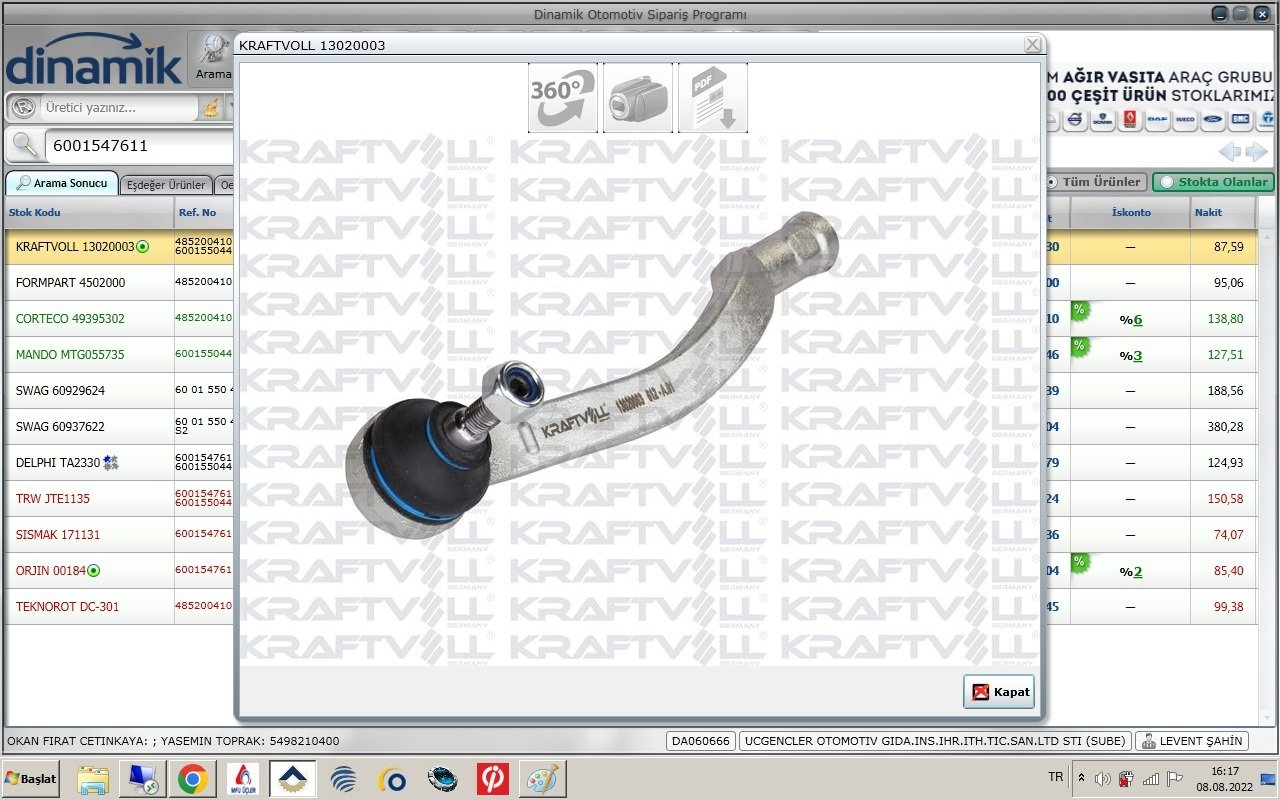The height and width of the screenshot is (800, 1280).
Task: Click the Scania brand logo
Action: 1103,120
